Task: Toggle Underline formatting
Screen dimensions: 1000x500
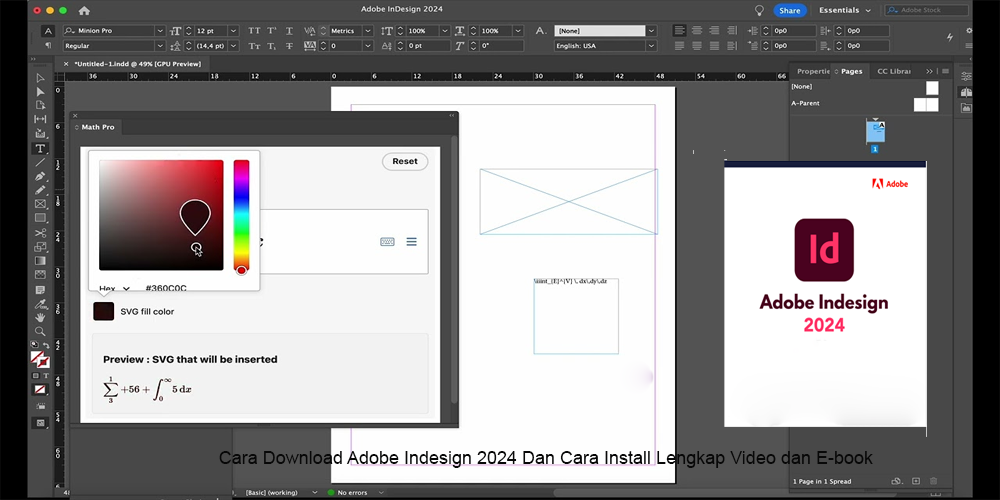Action: coord(290,31)
